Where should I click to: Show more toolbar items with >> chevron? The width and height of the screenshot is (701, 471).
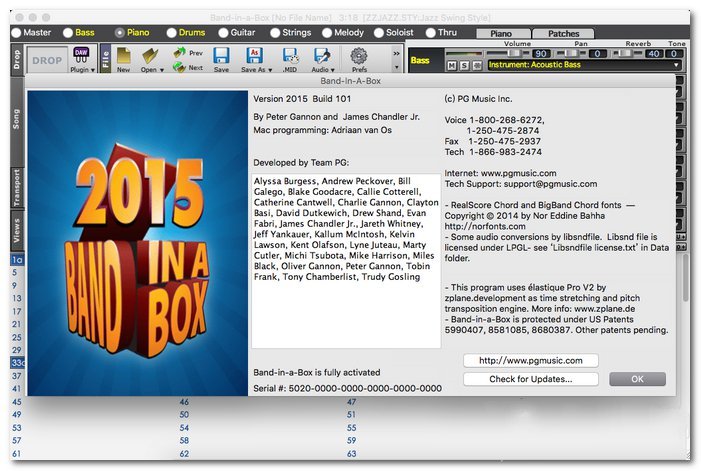(396, 53)
